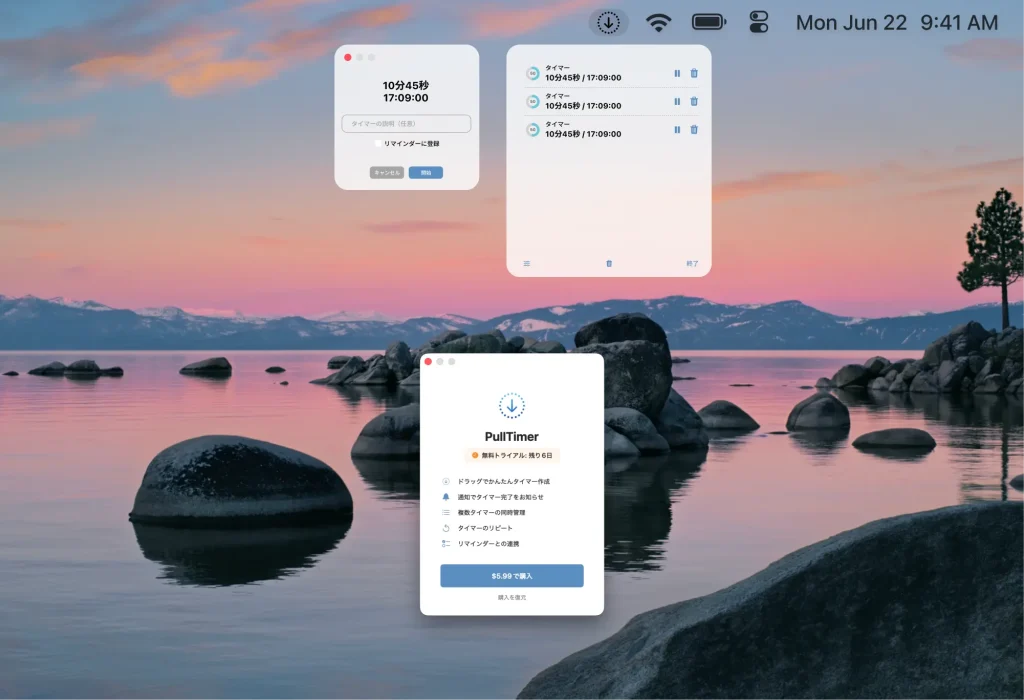Viewport: 1024px width, 700px height.
Task: Open the hamburger menu in the timer list
Action: point(527,264)
